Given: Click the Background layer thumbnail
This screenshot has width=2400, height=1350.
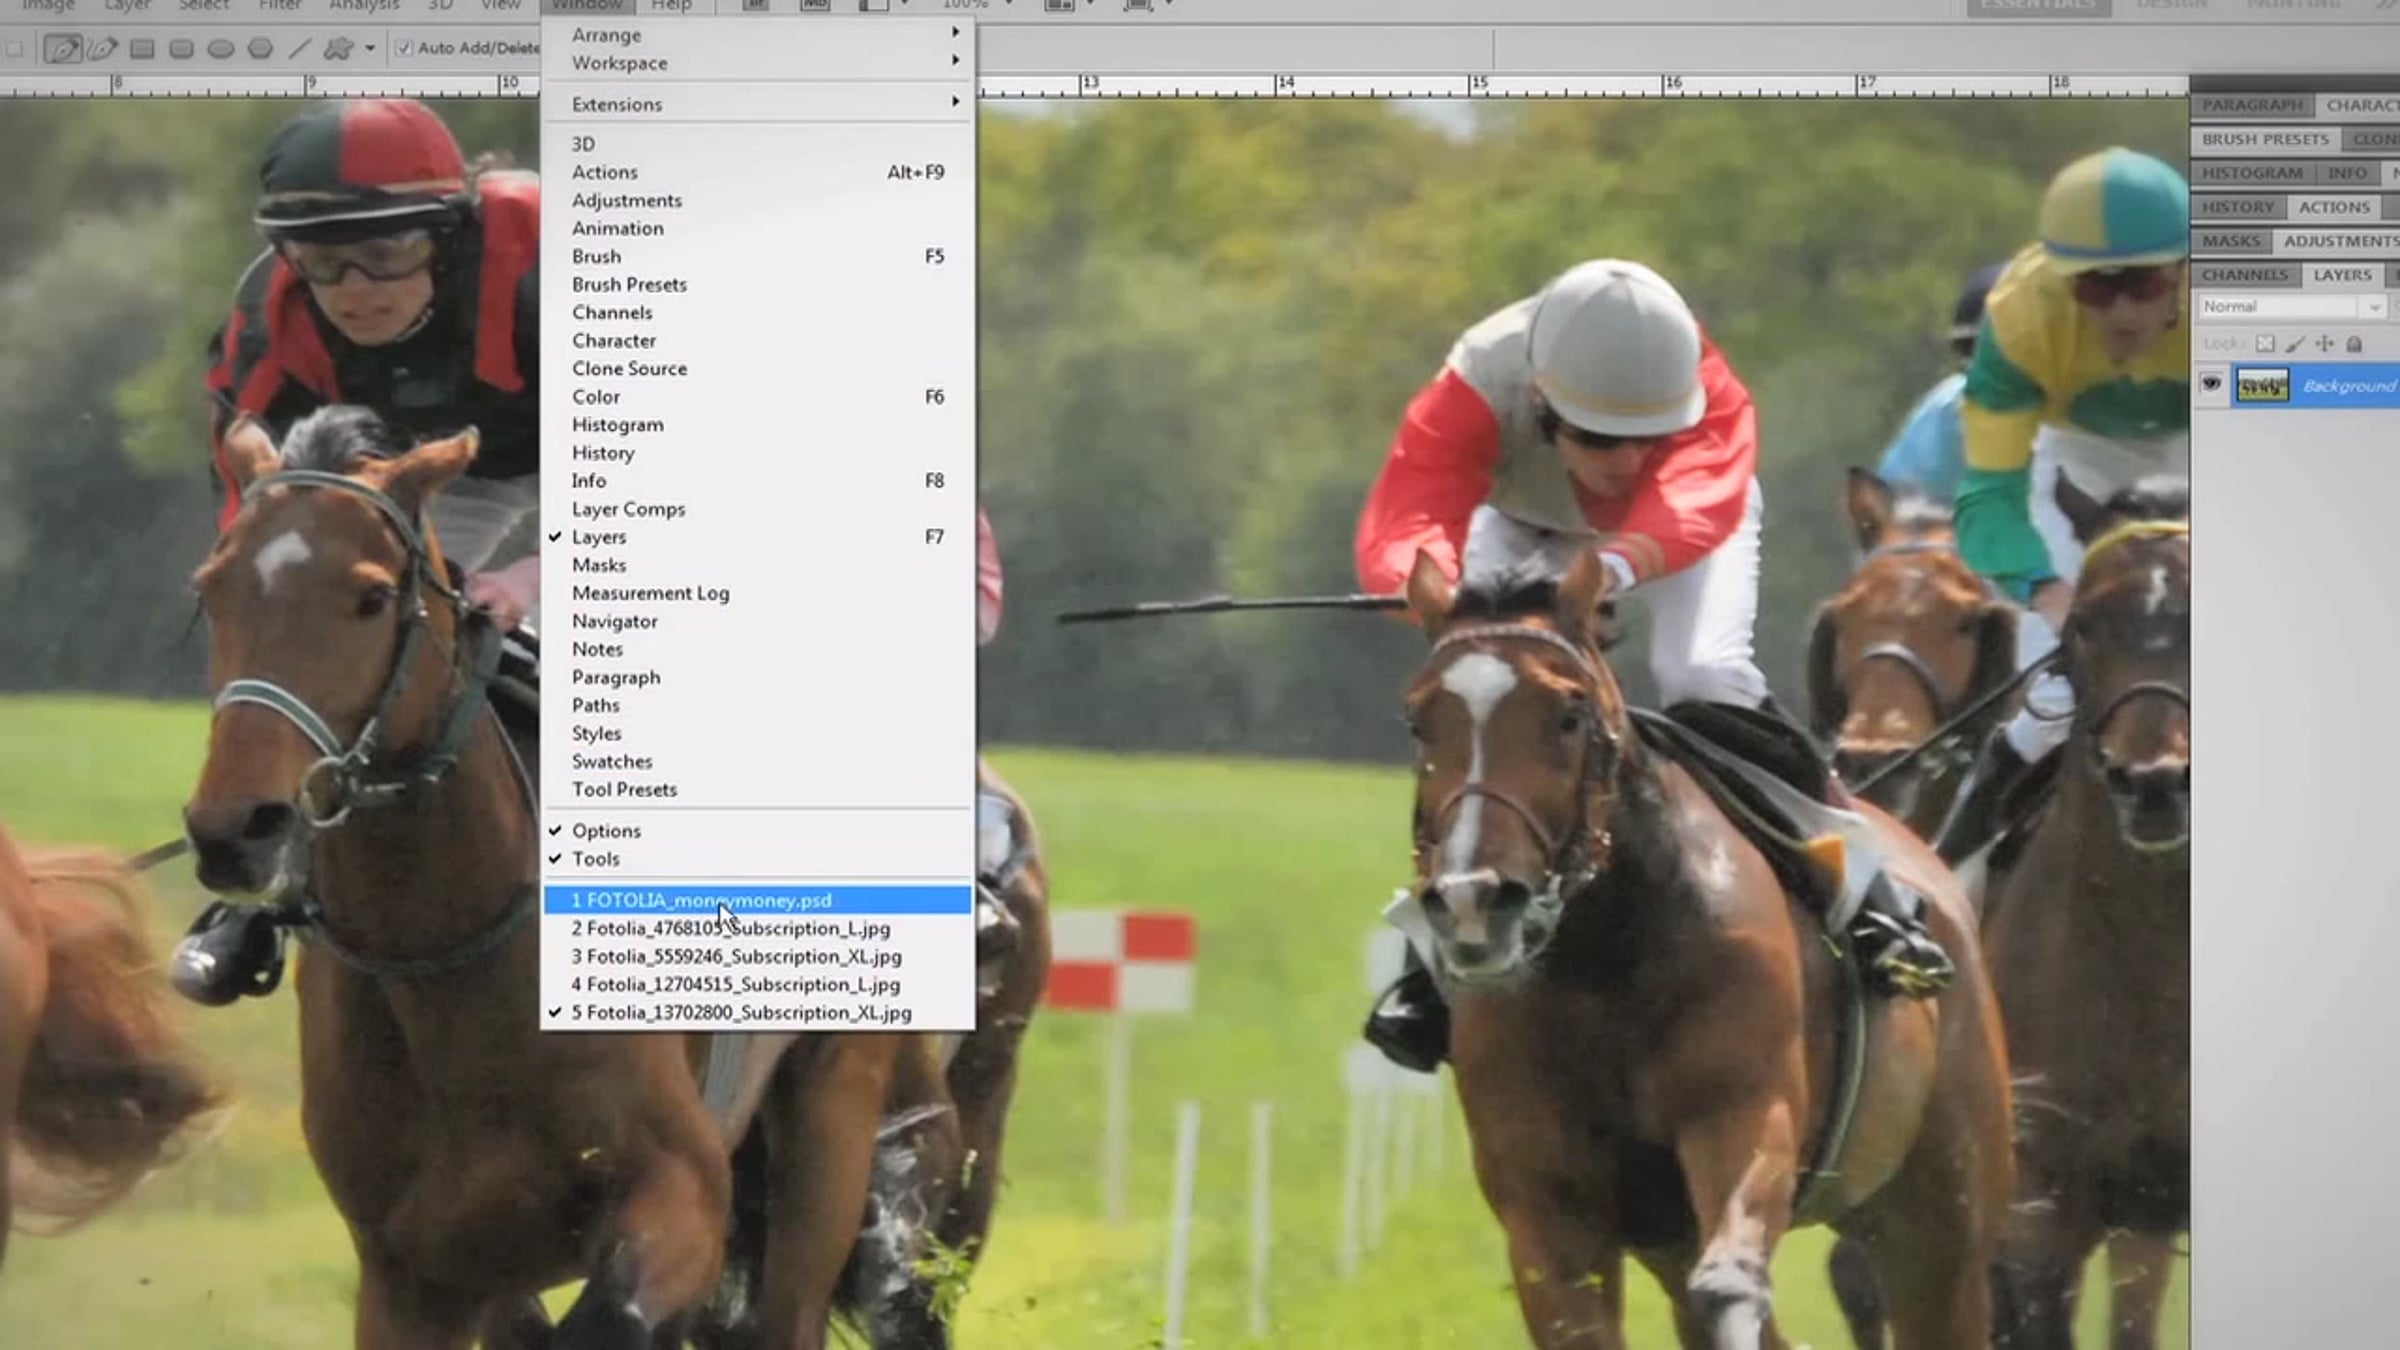Looking at the screenshot, I should point(2262,386).
